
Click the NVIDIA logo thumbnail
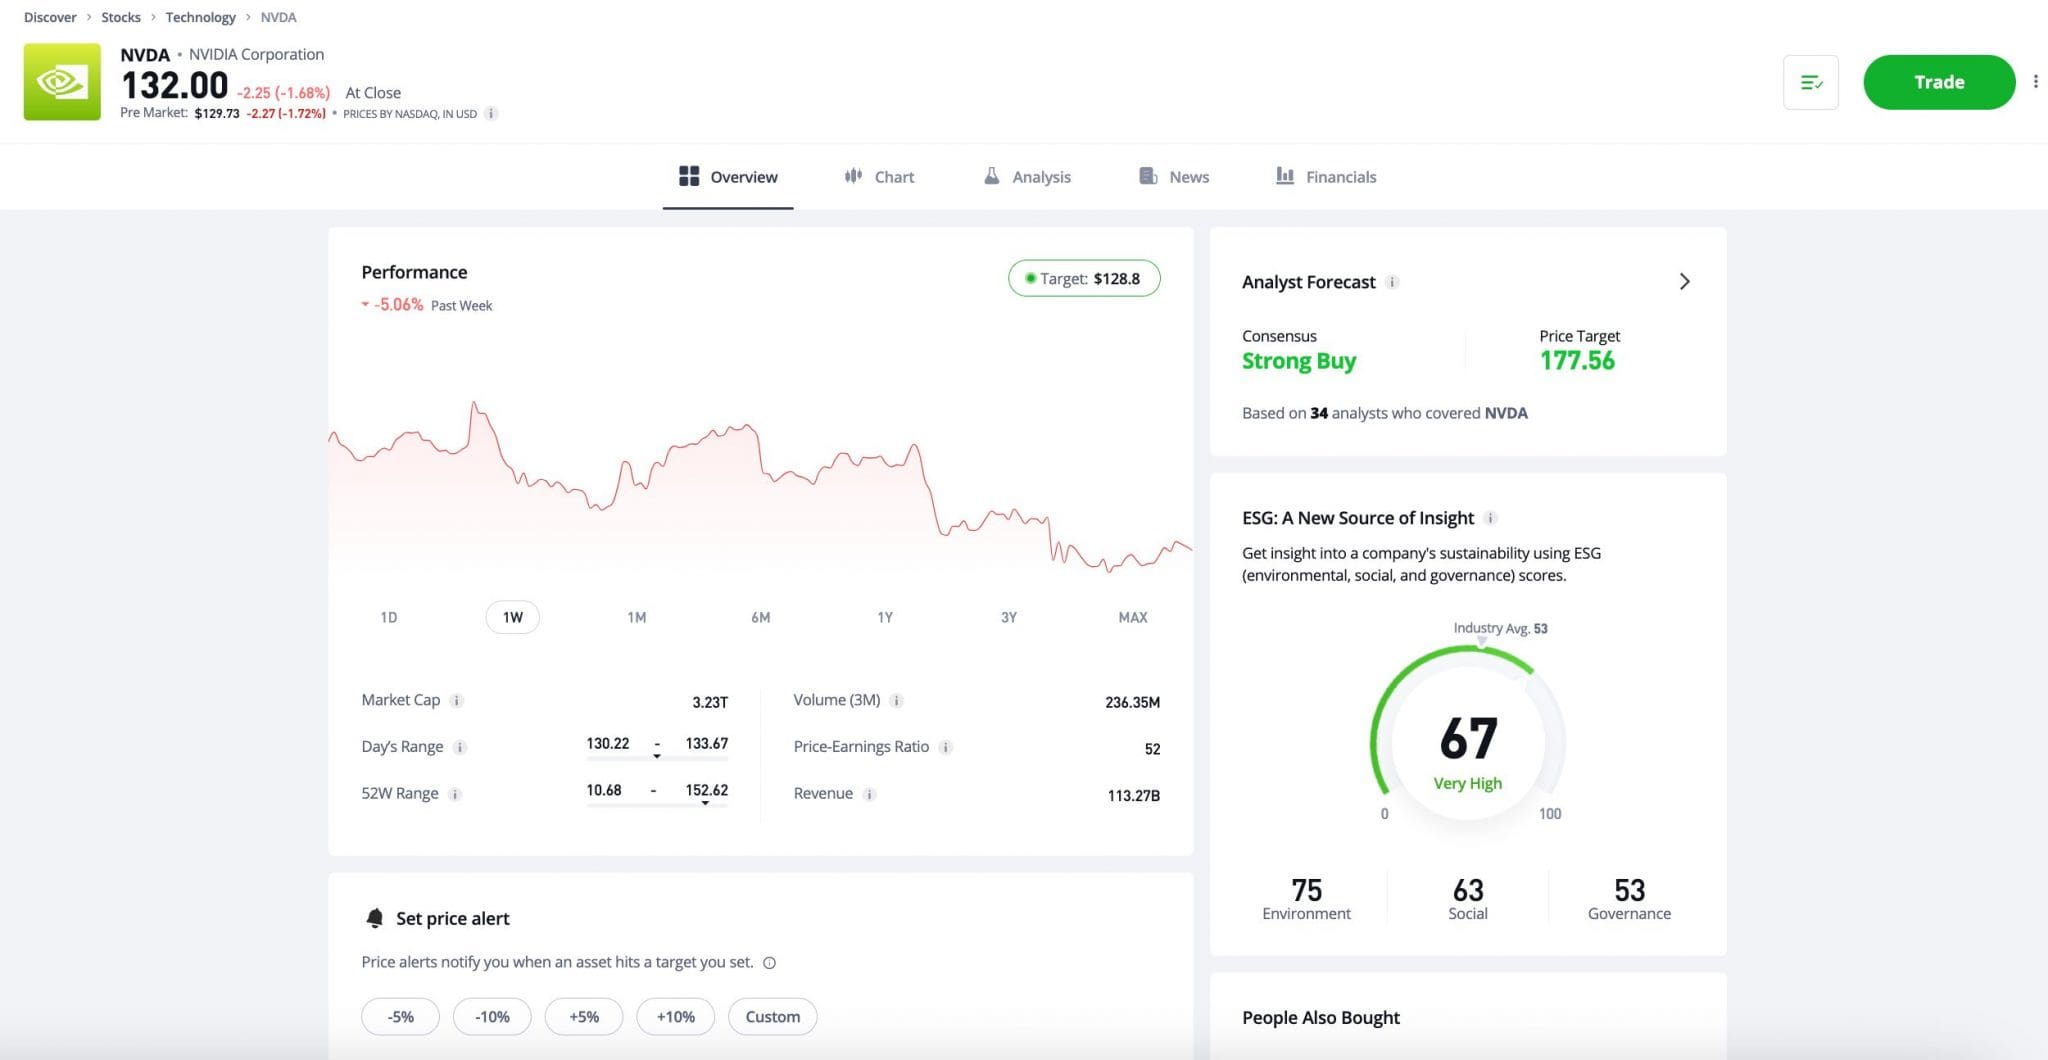click(62, 82)
